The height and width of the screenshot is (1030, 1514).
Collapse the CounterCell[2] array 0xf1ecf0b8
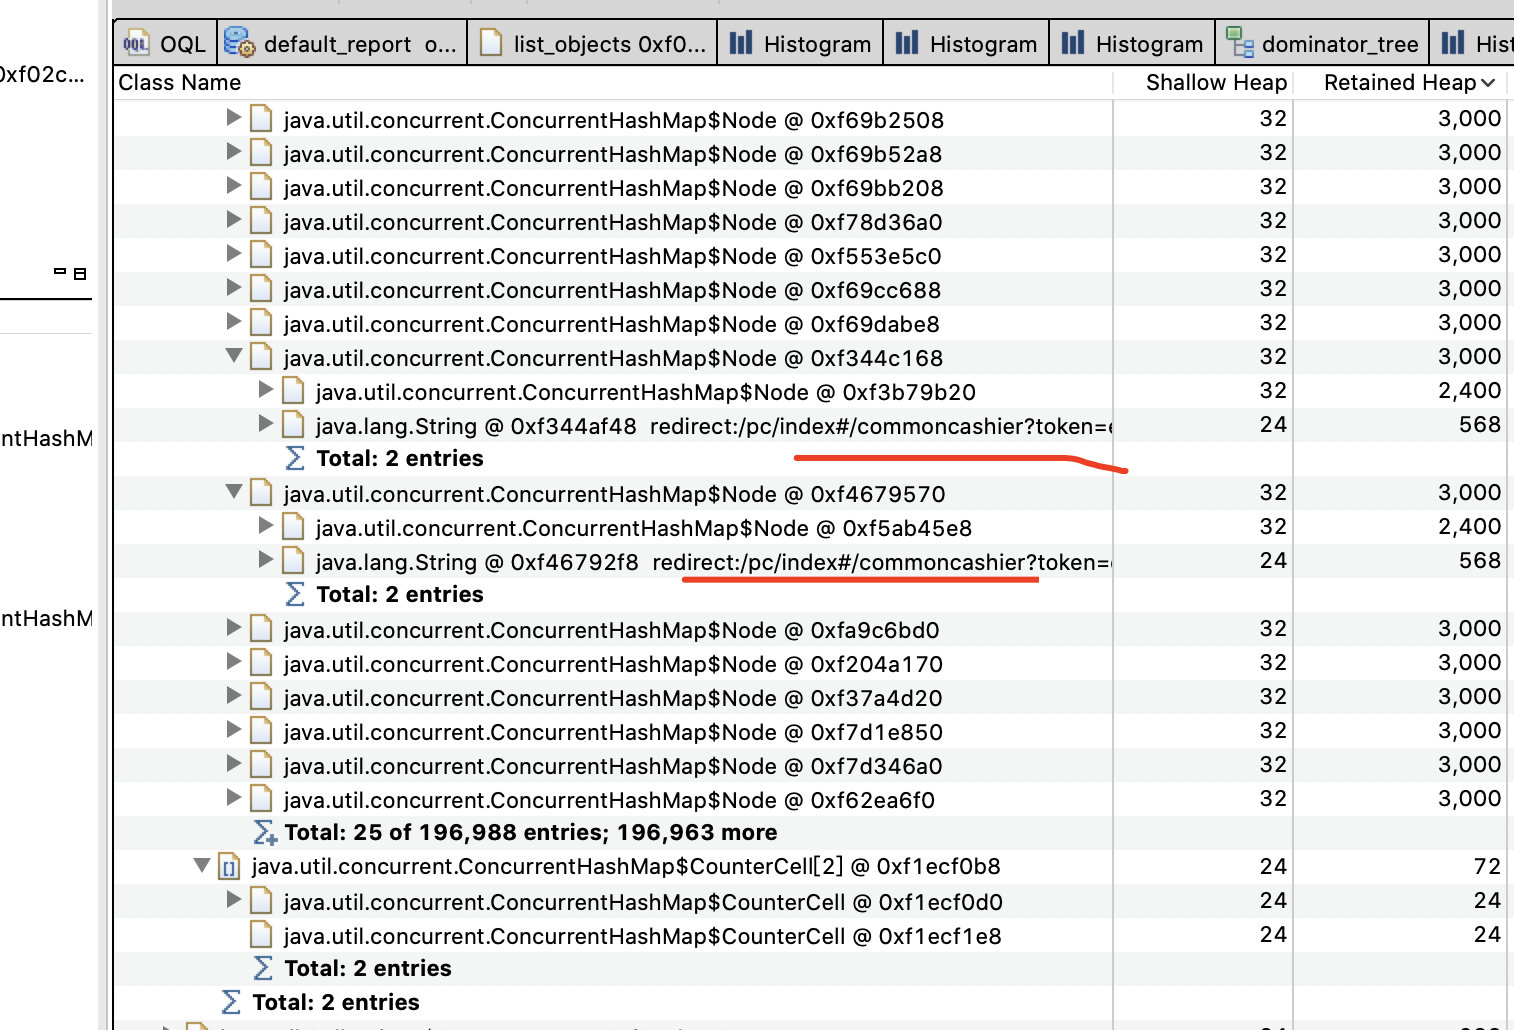coord(201,866)
